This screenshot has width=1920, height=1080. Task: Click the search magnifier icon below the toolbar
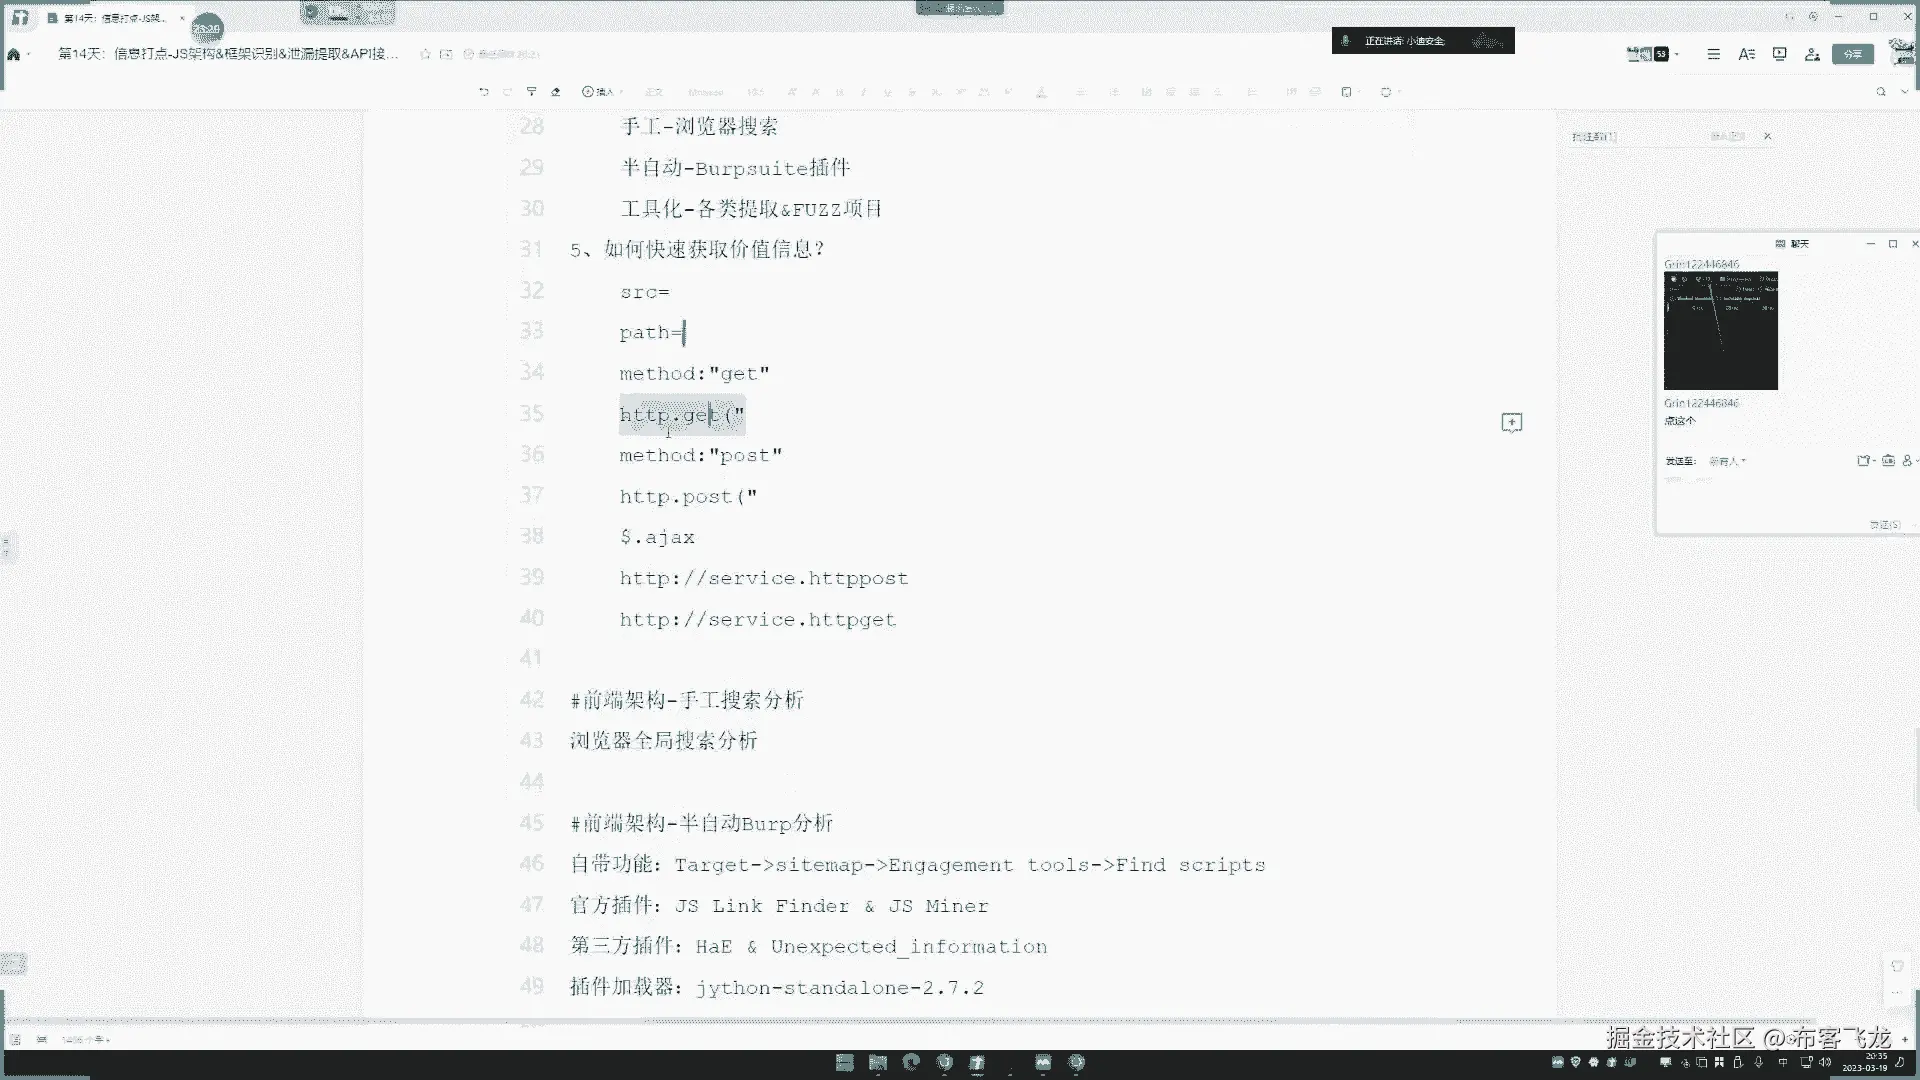click(1880, 92)
